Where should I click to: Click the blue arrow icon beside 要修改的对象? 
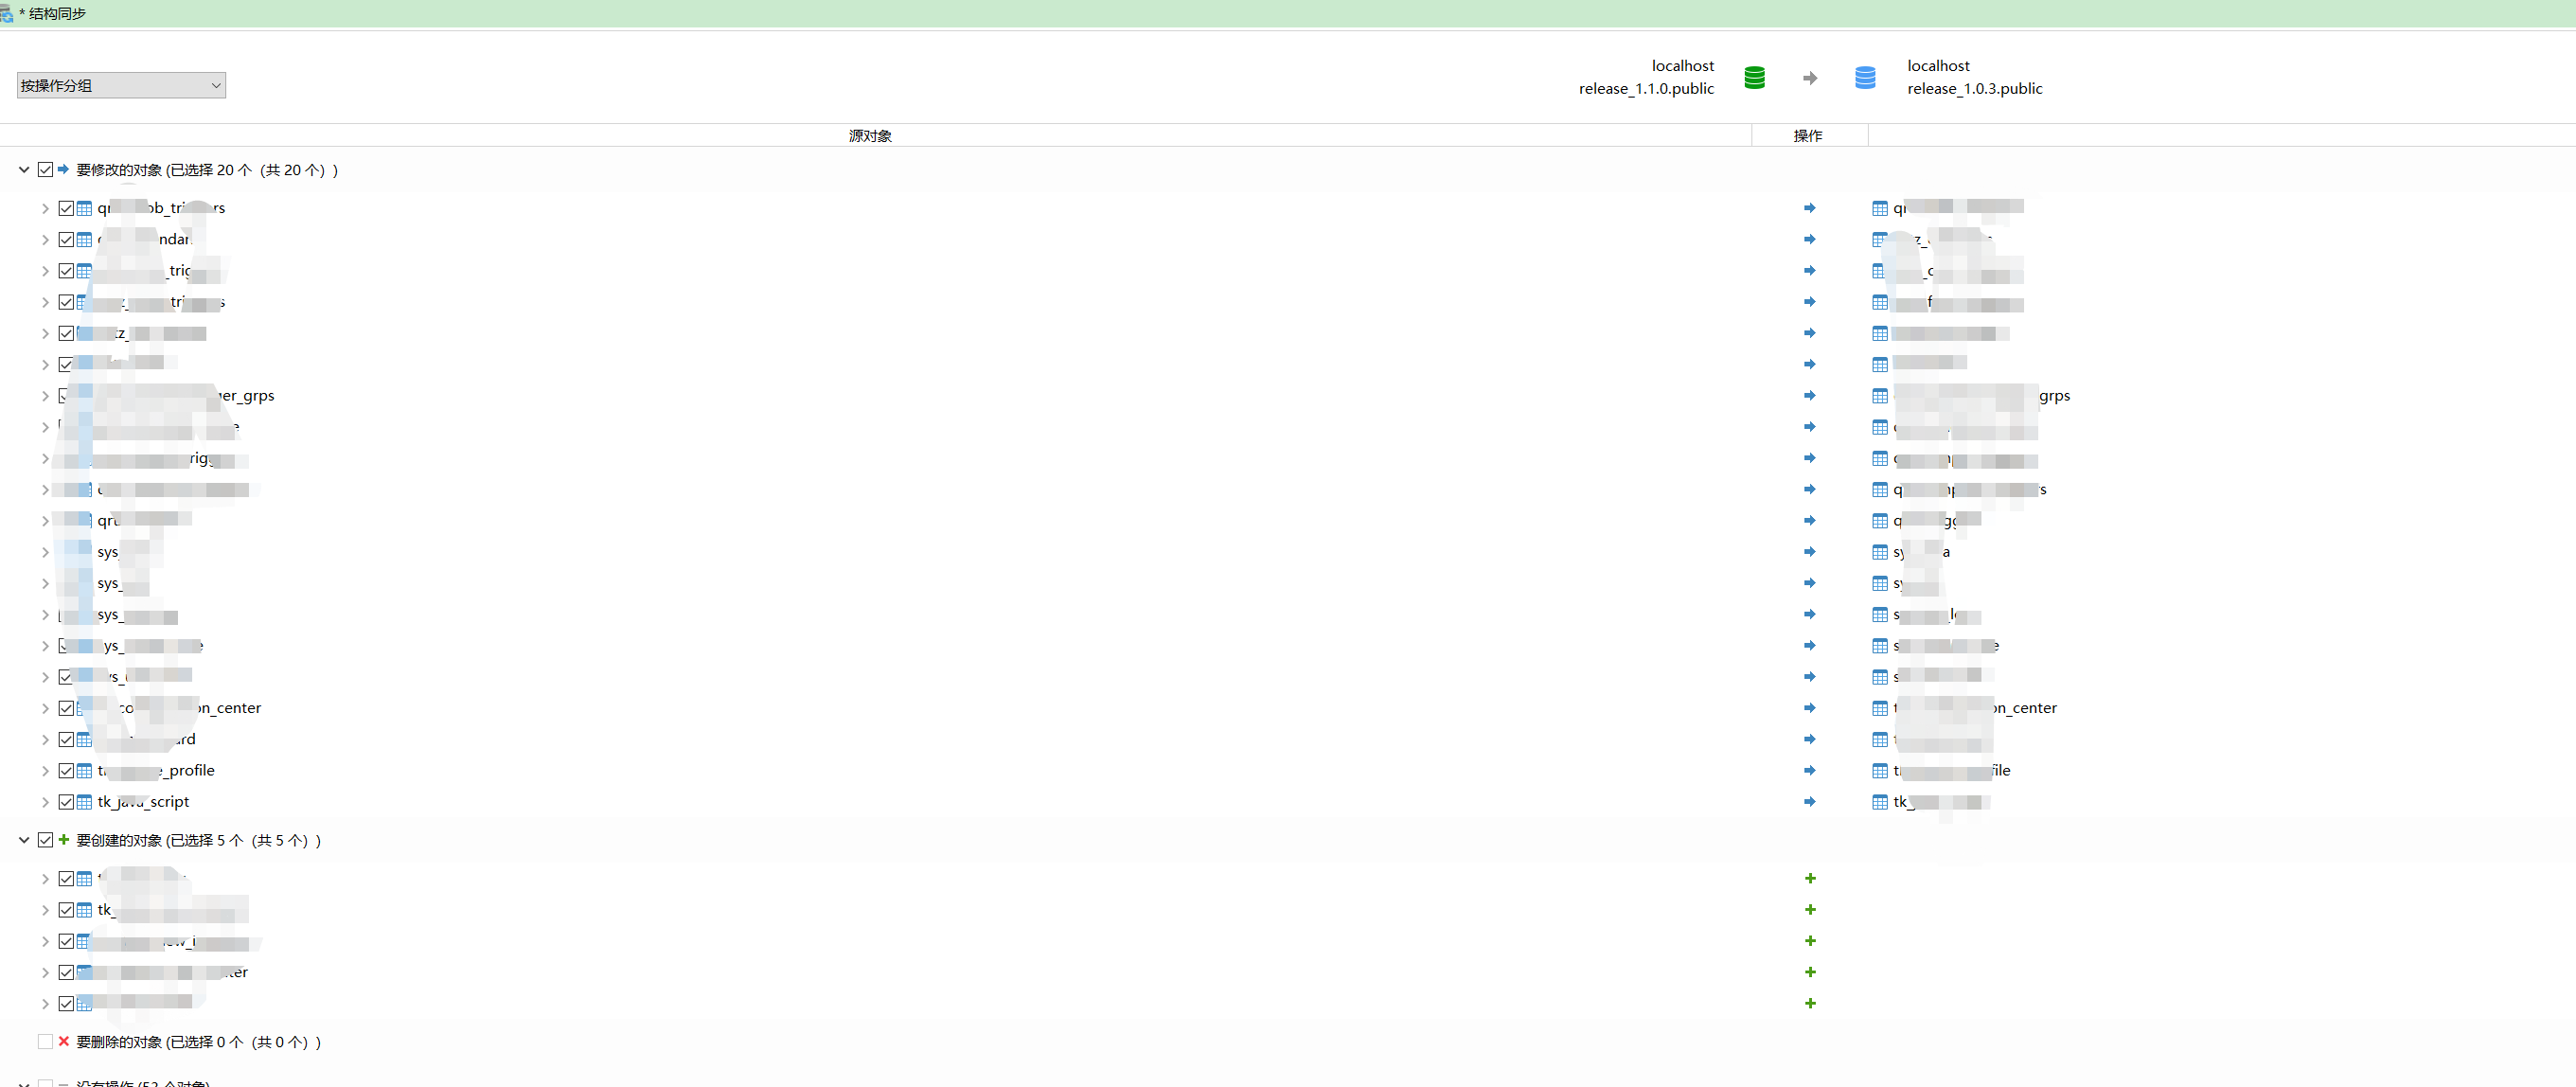pos(64,170)
